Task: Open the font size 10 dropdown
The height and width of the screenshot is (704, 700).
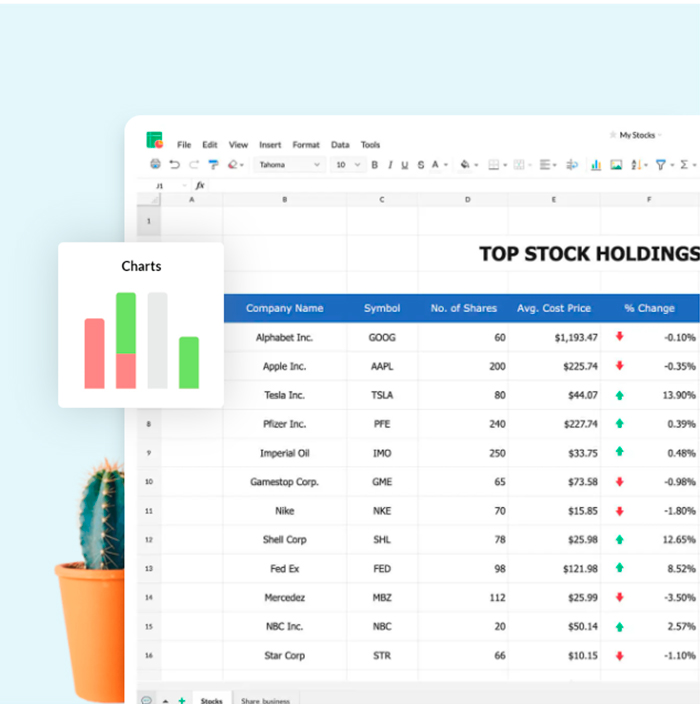Action: pyautogui.click(x=348, y=165)
